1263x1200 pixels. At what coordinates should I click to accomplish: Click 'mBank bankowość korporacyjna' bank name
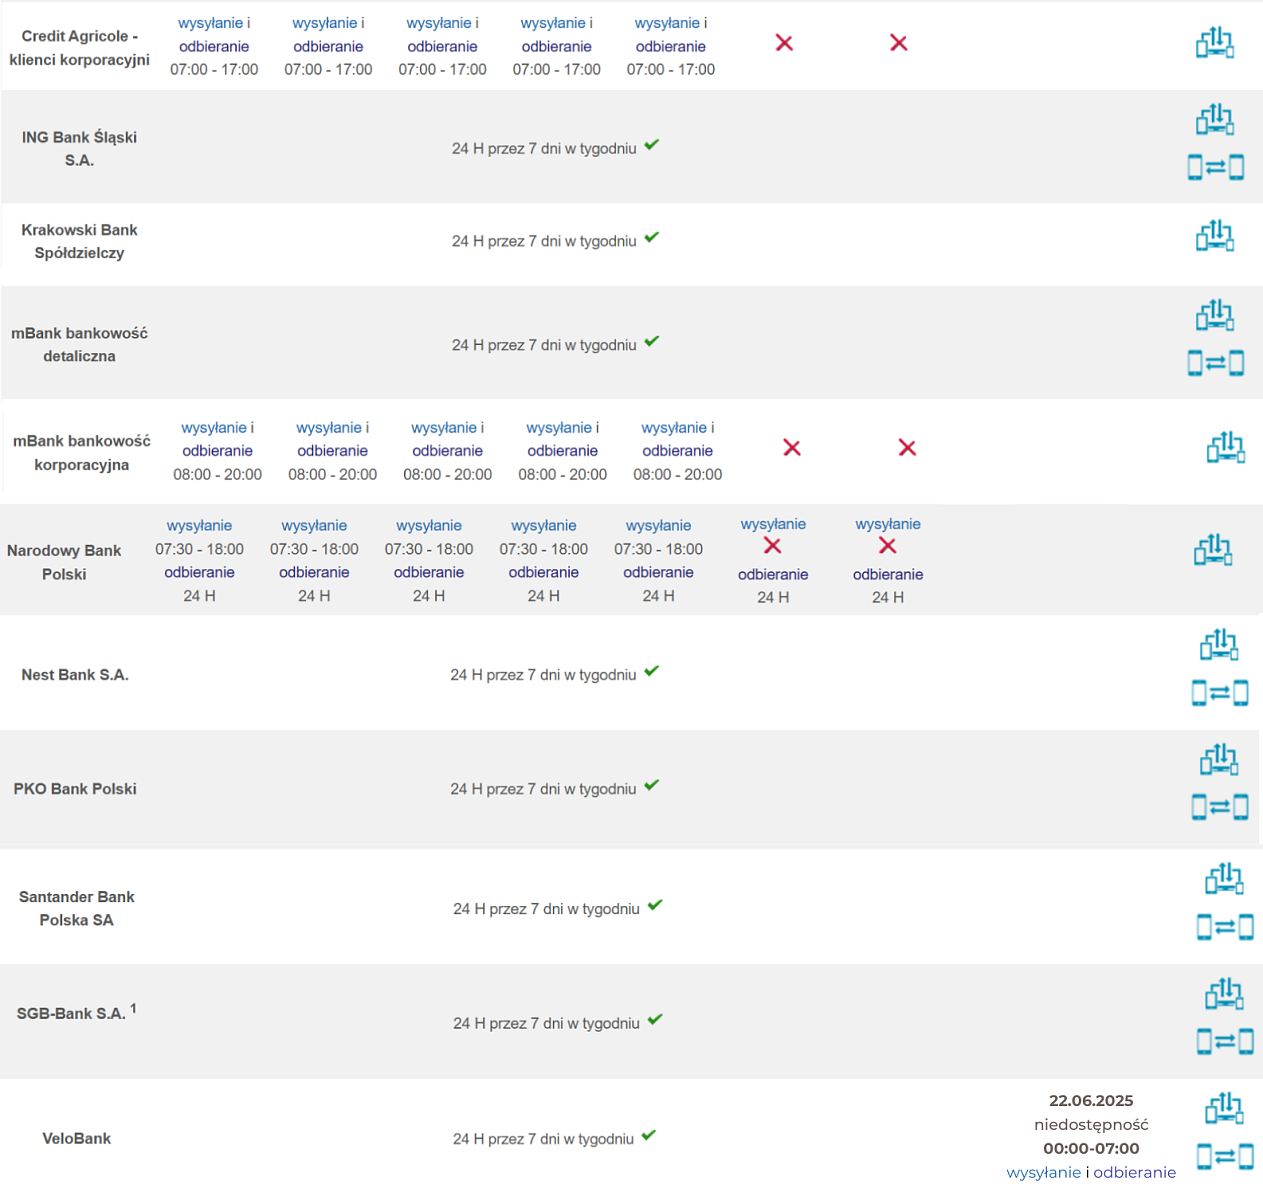point(82,453)
